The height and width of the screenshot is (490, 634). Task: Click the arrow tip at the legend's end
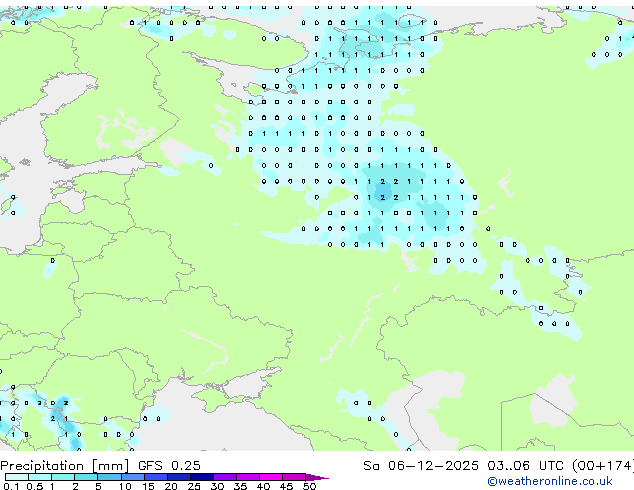pos(317,477)
